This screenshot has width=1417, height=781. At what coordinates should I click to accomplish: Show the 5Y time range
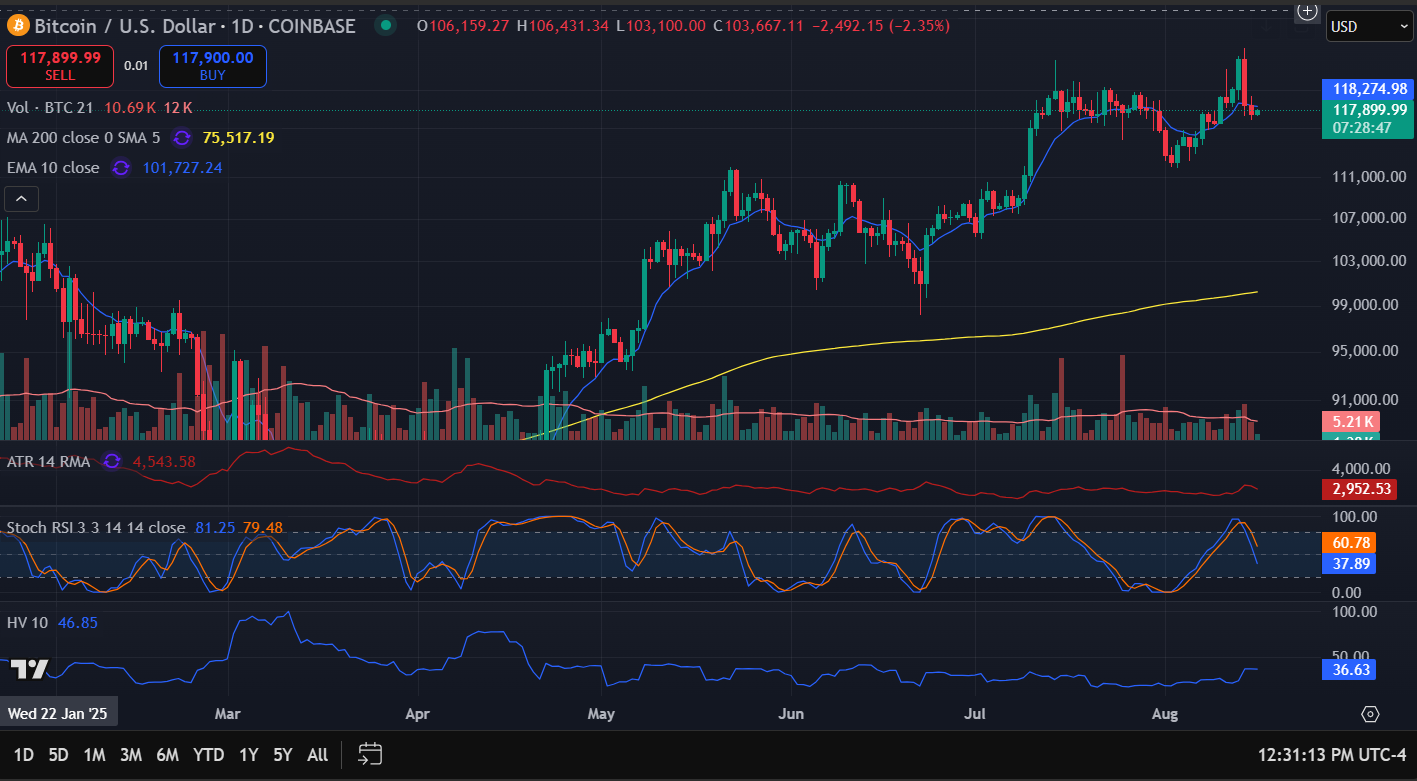click(x=283, y=755)
